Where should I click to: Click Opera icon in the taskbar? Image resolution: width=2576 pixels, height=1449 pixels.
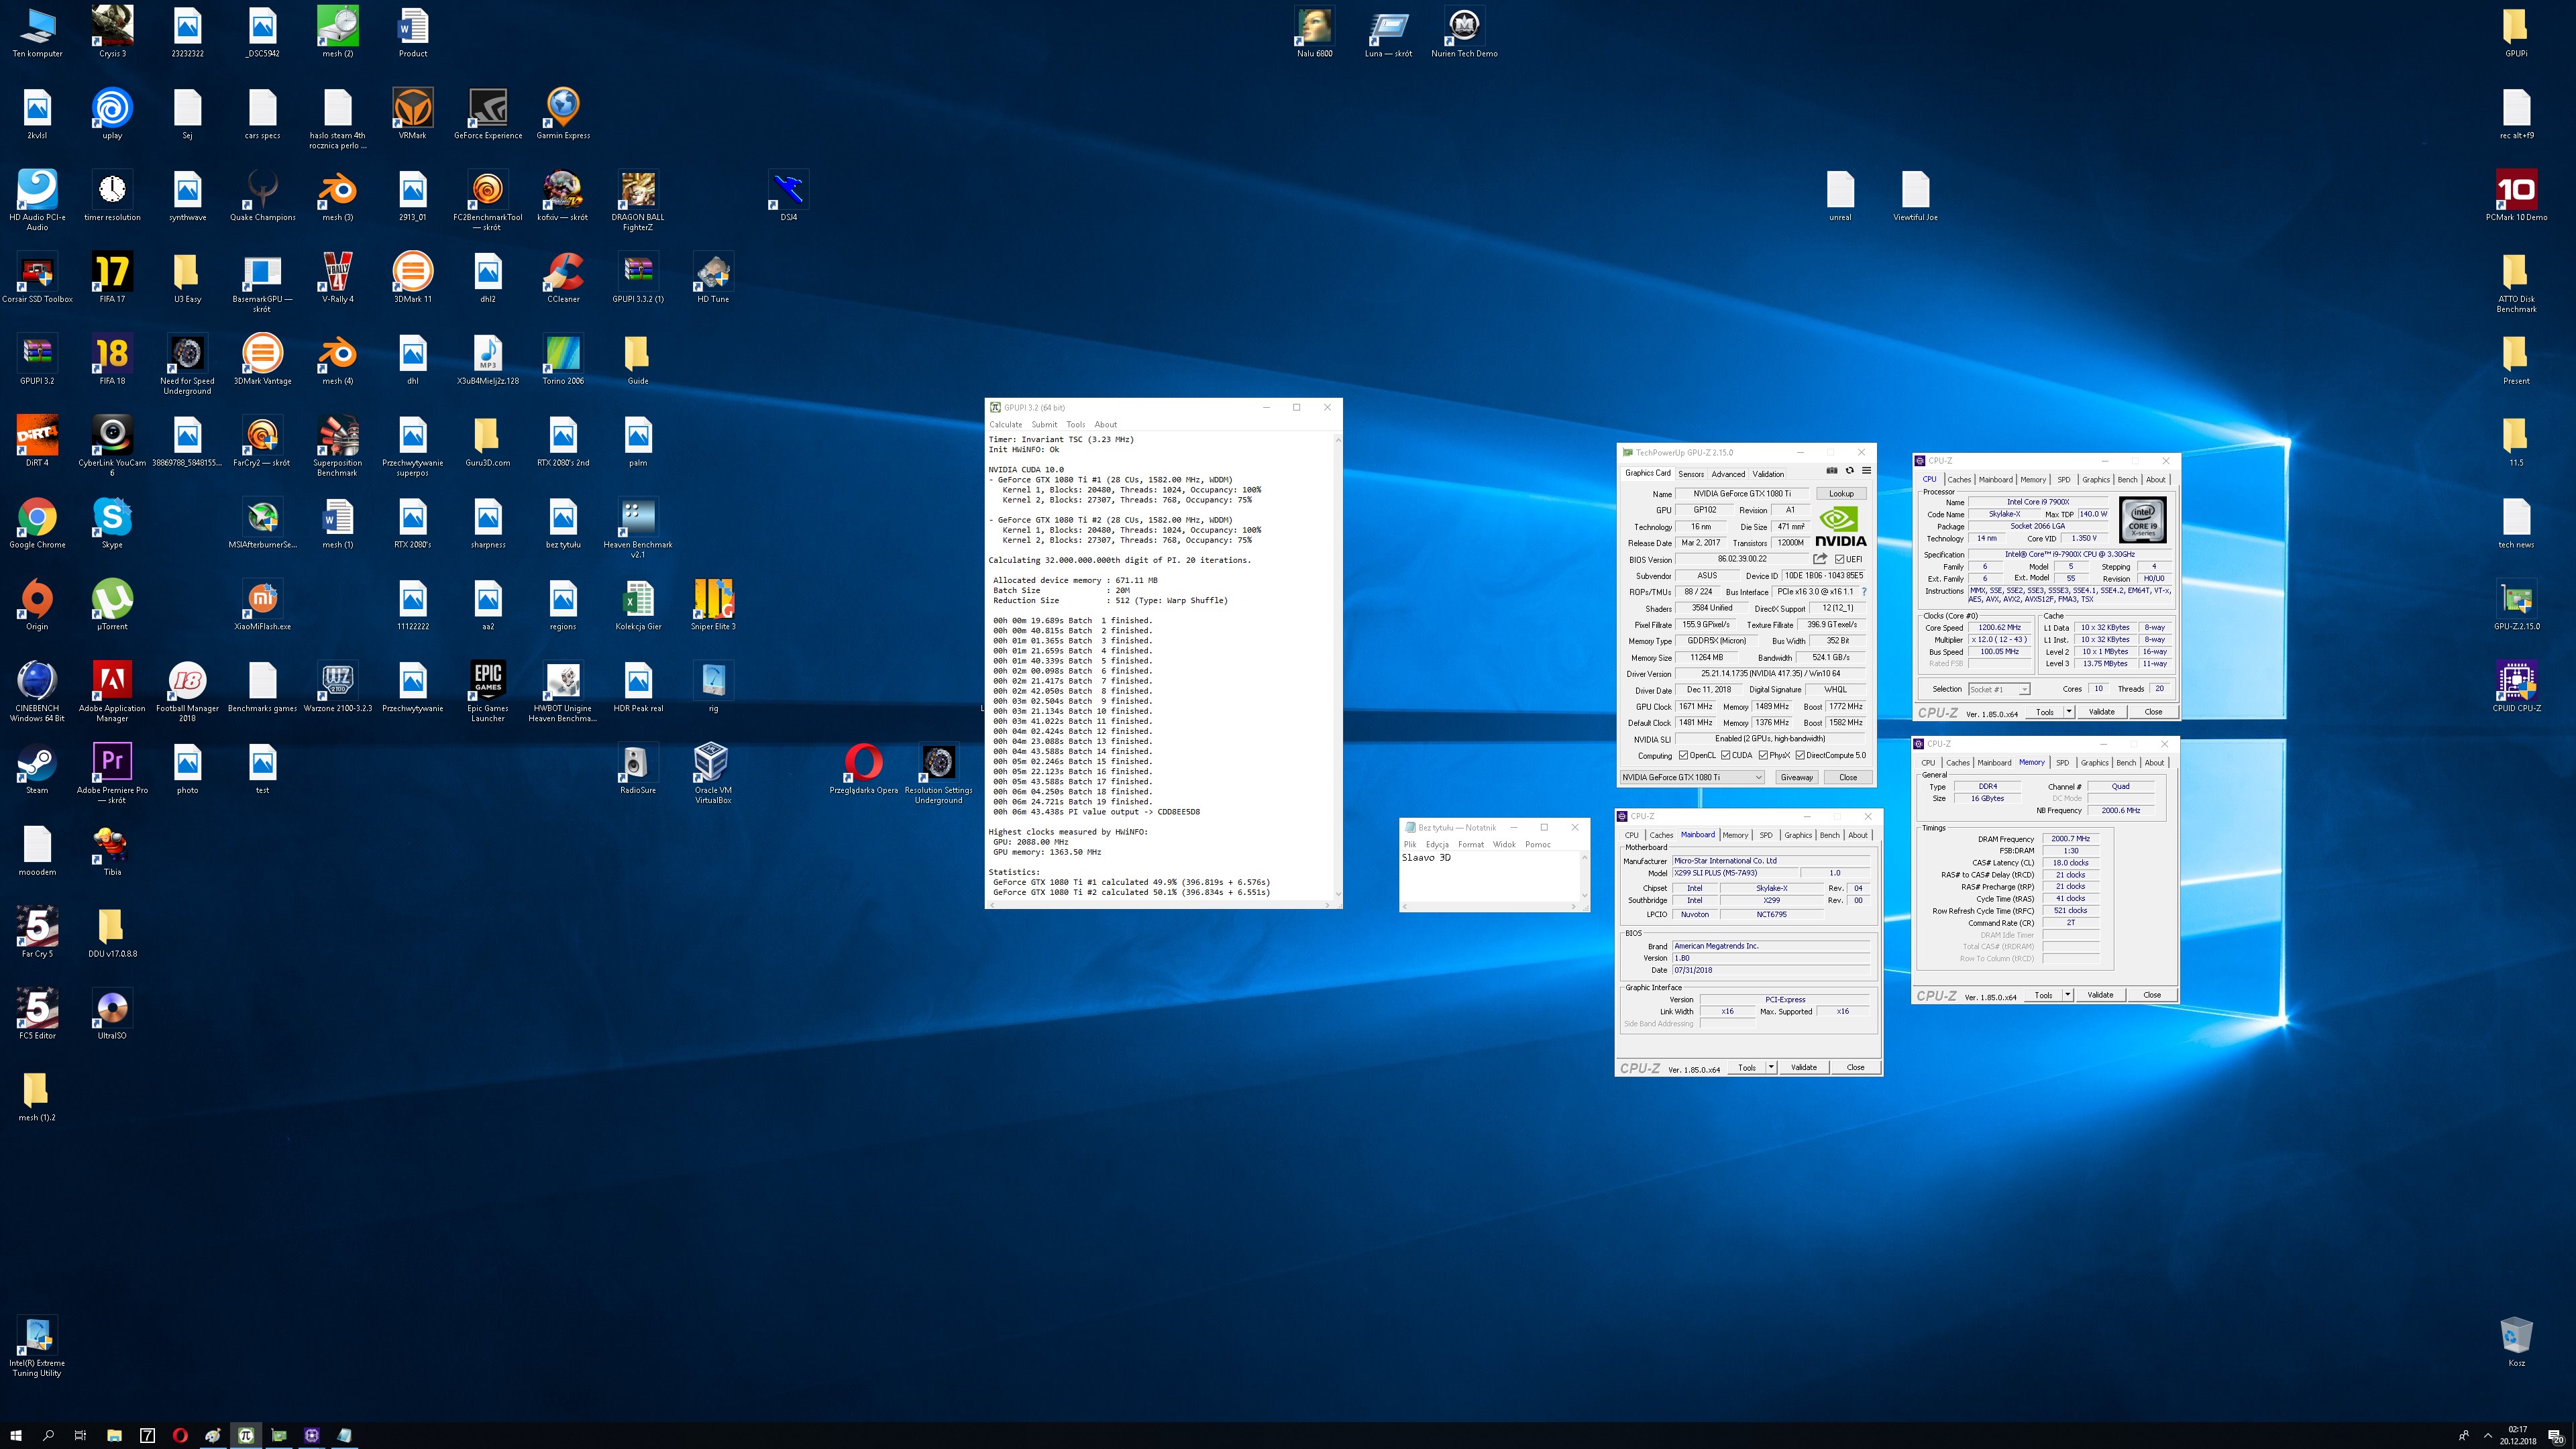(180, 1435)
